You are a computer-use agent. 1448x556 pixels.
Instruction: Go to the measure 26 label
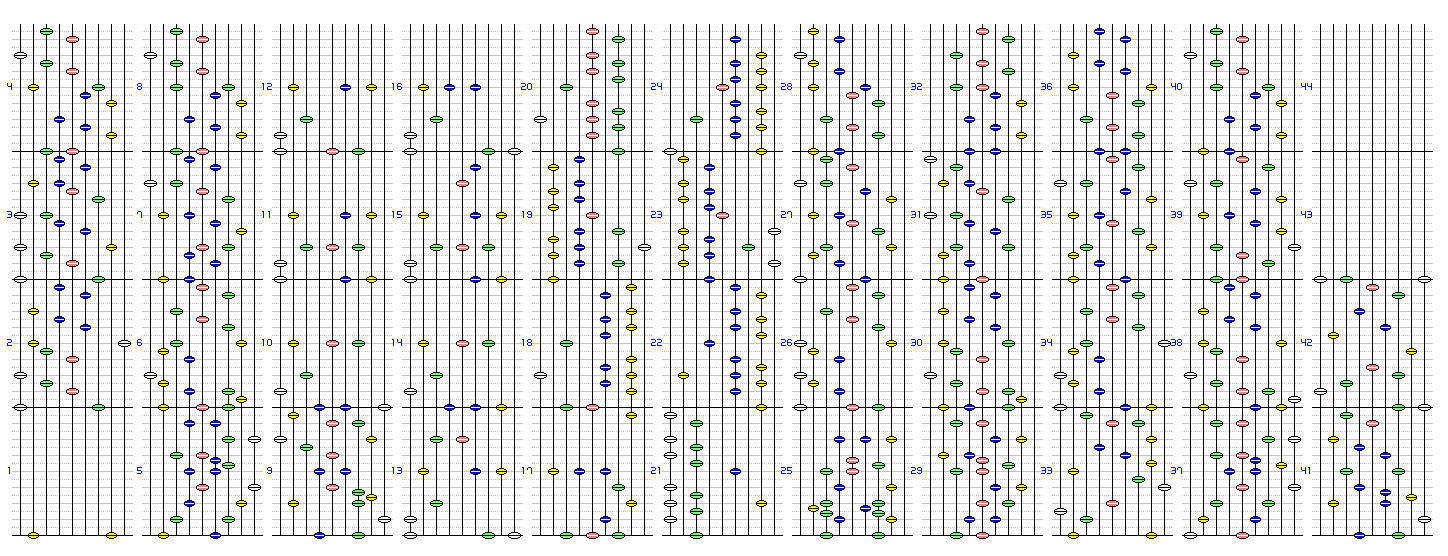pyautogui.click(x=786, y=343)
